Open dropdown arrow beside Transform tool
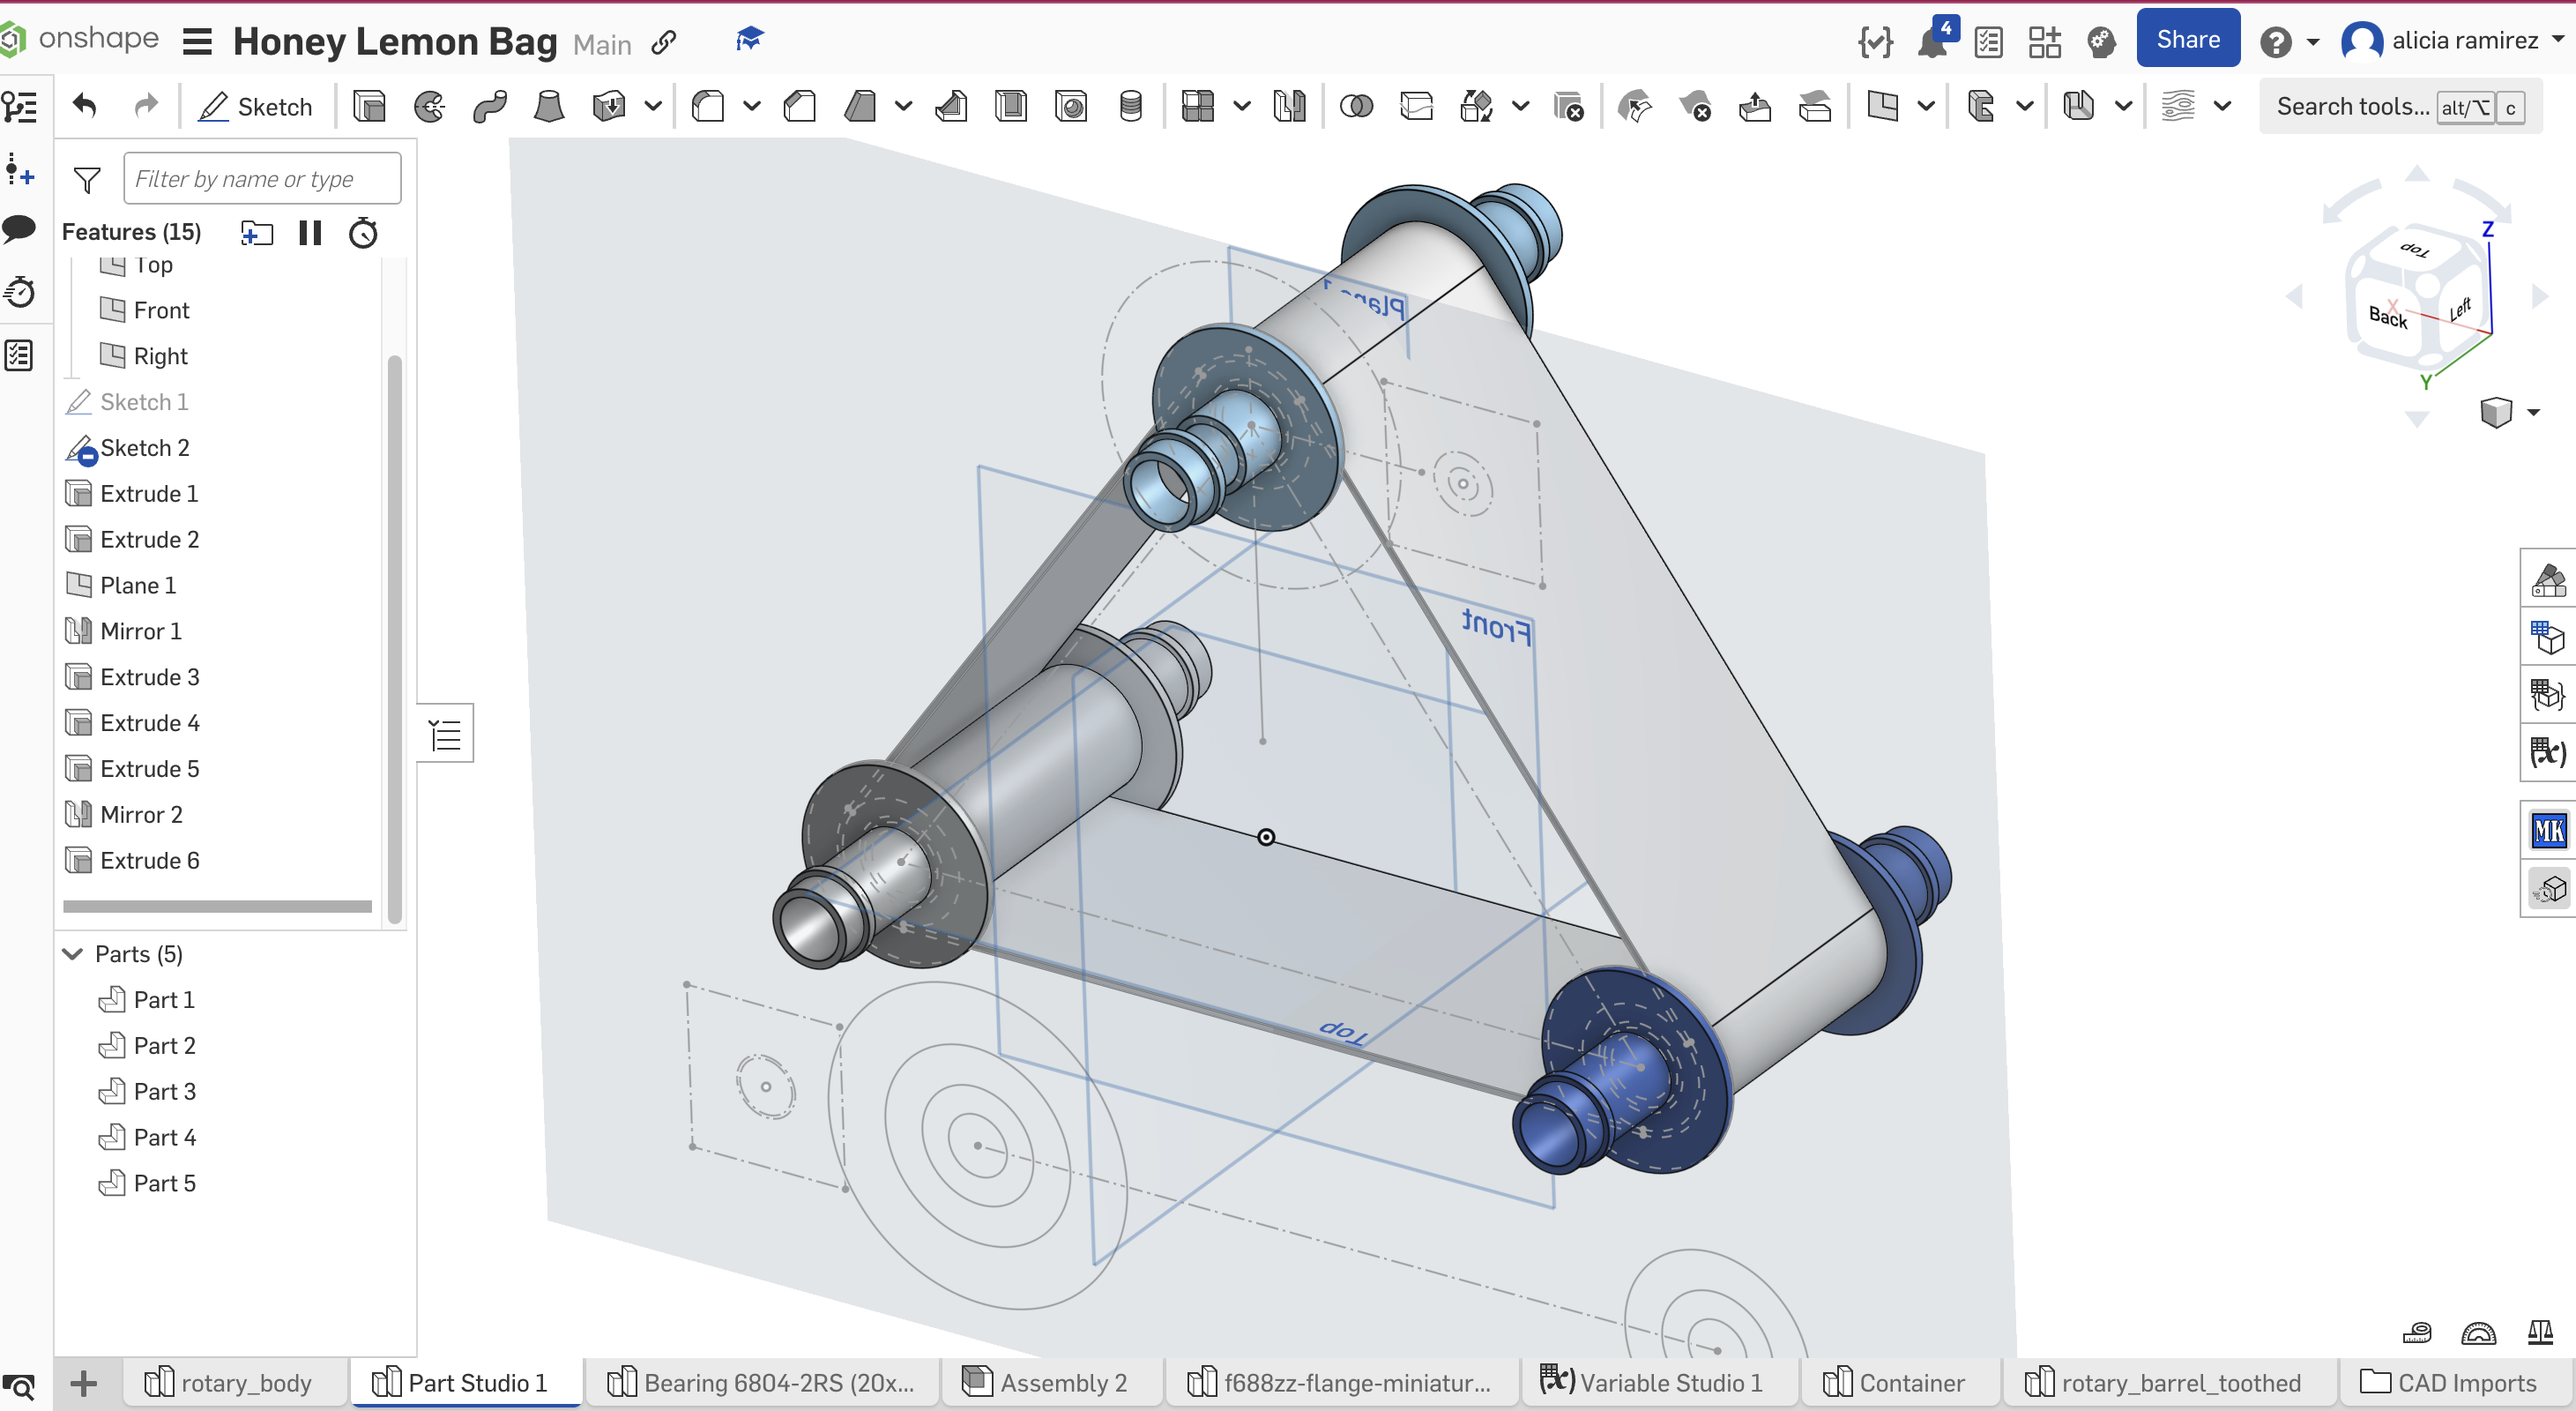The image size is (2576, 1411). point(1520,106)
